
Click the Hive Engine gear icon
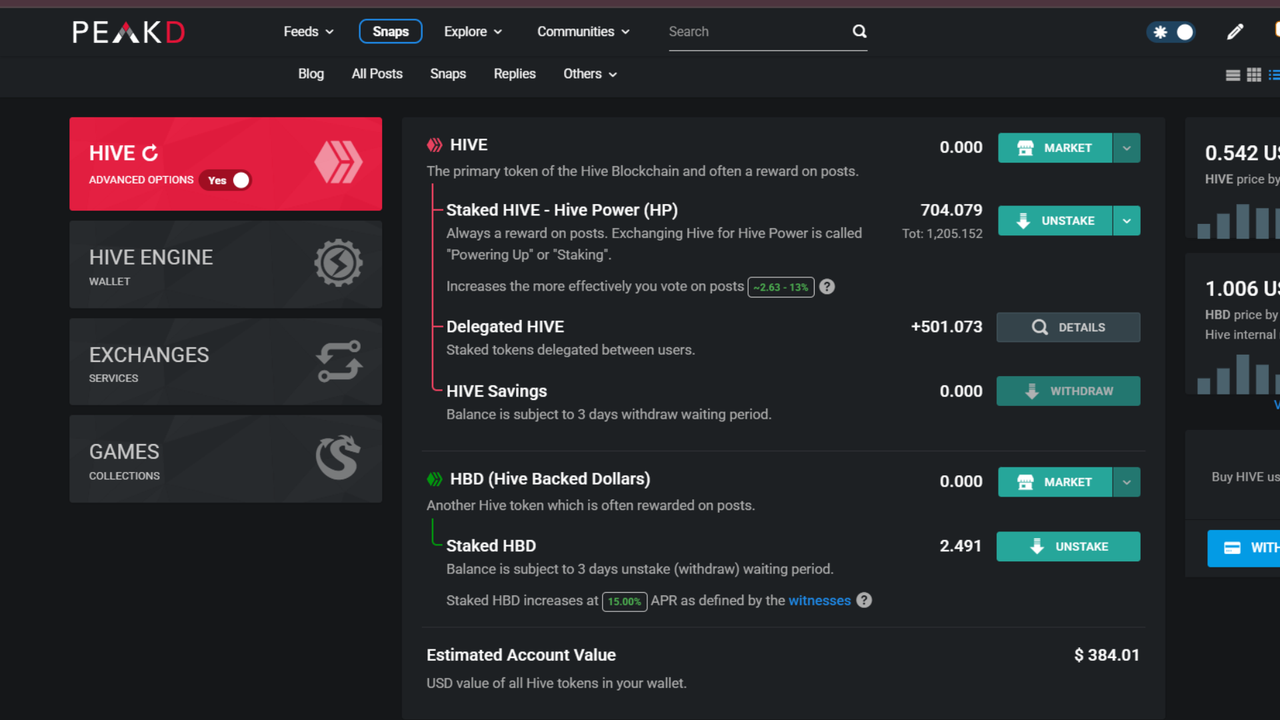pyautogui.click(x=339, y=264)
